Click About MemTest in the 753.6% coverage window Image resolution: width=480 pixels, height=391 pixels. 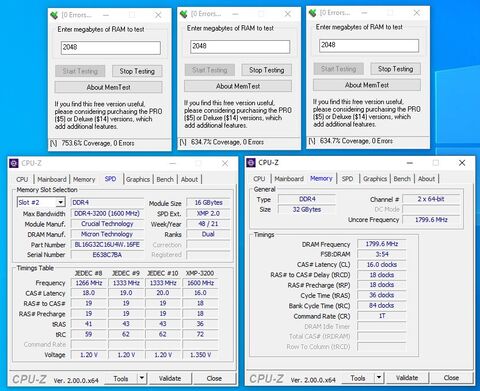[x=109, y=87]
